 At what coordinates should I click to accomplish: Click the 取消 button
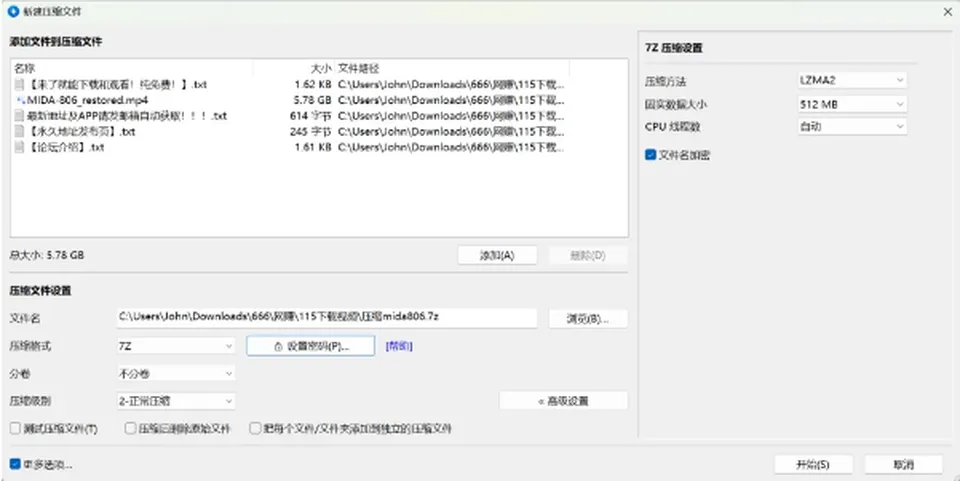pyautogui.click(x=903, y=464)
